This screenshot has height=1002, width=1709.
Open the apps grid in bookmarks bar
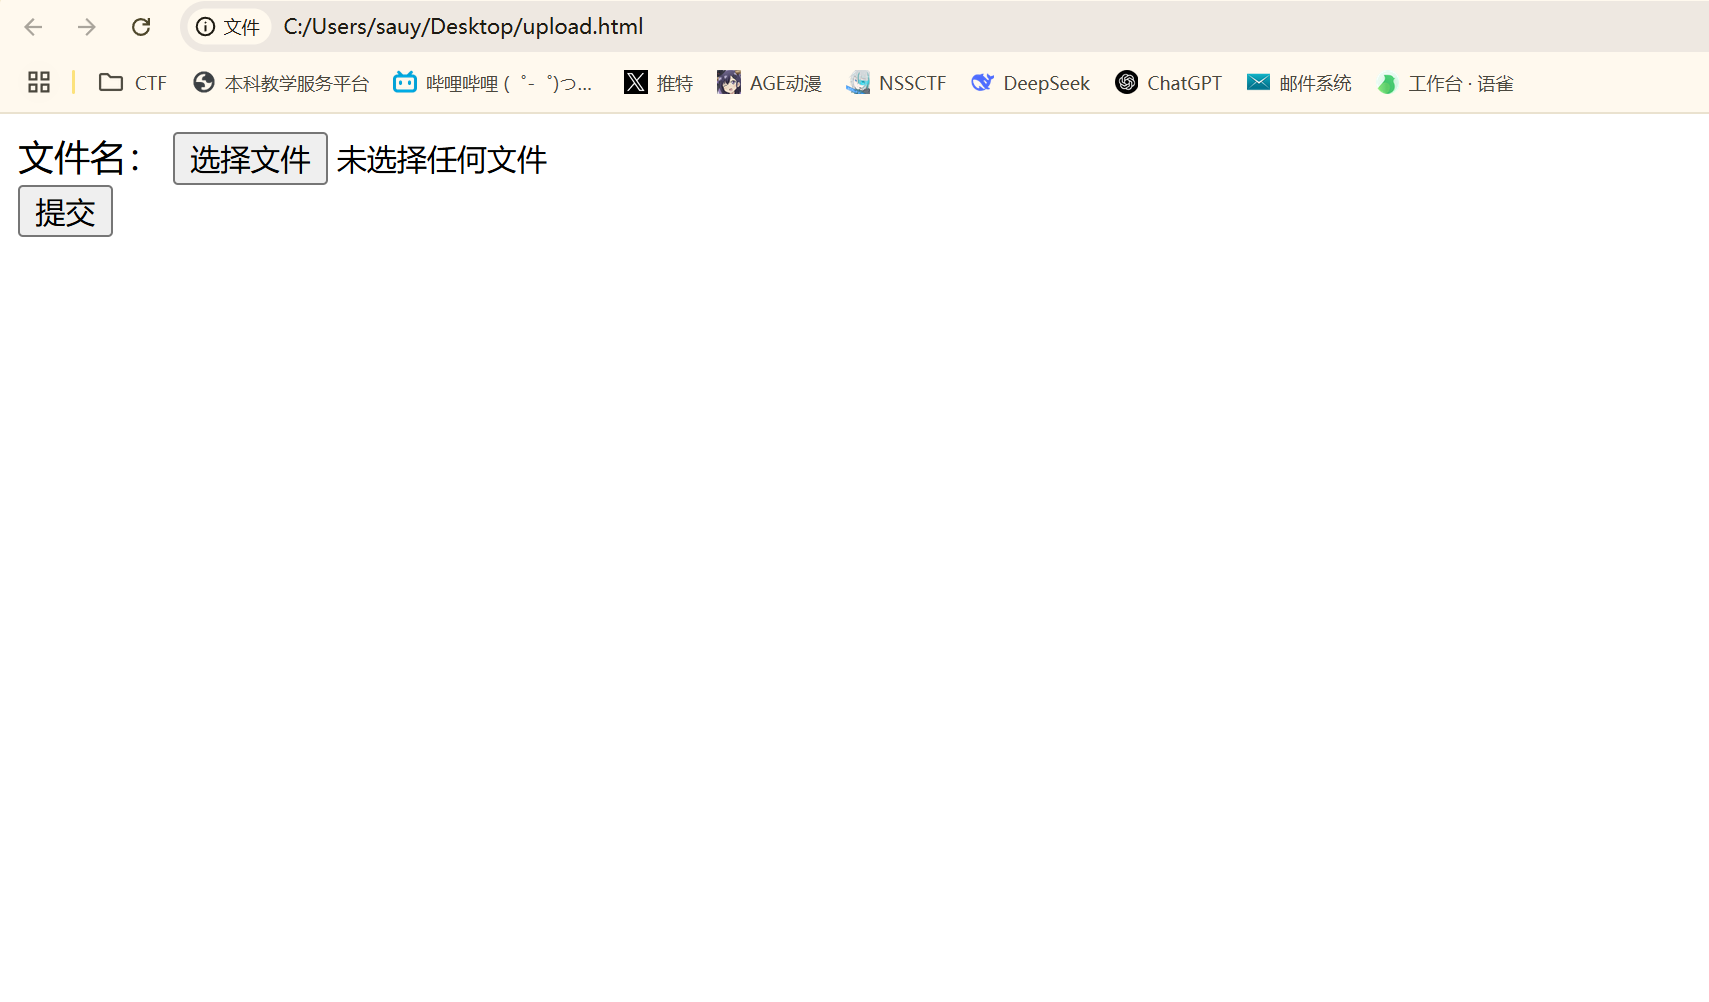[x=39, y=82]
